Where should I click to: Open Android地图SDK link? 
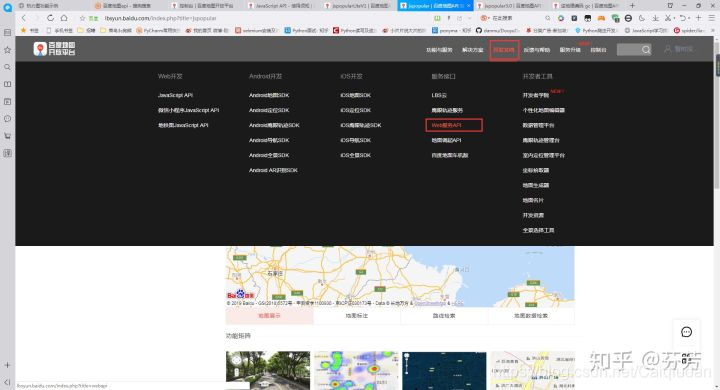pyautogui.click(x=269, y=95)
